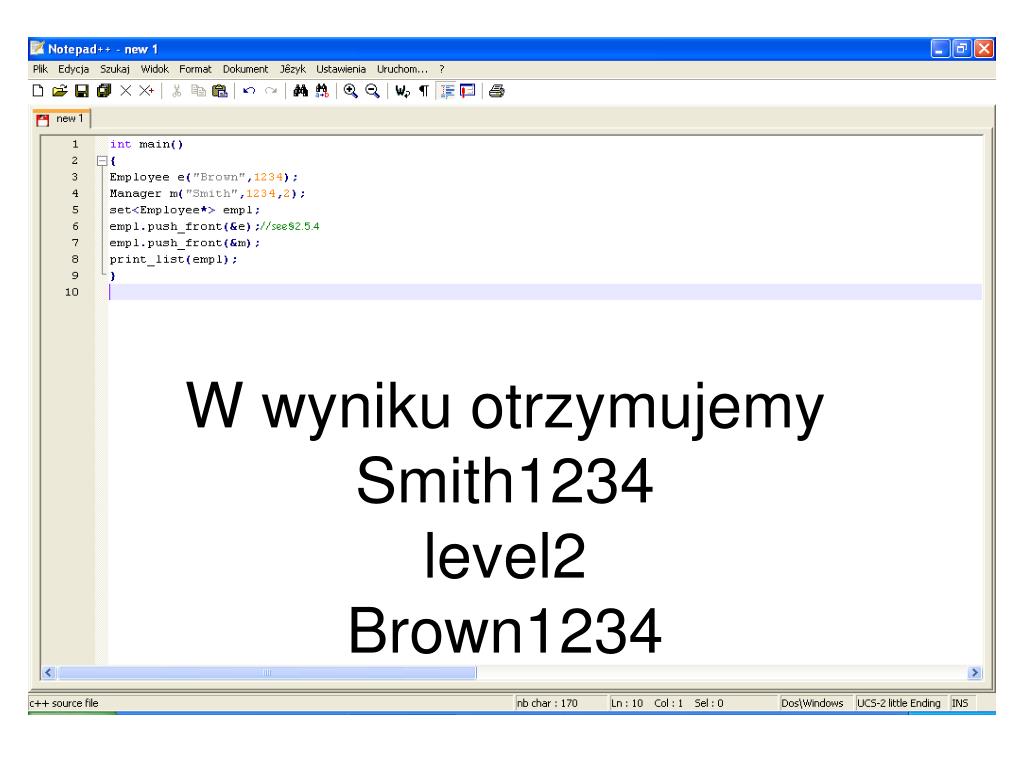Screen dimensions: 1024x768
Task: Click the highlighted empty line 10
Action: (x=545, y=292)
